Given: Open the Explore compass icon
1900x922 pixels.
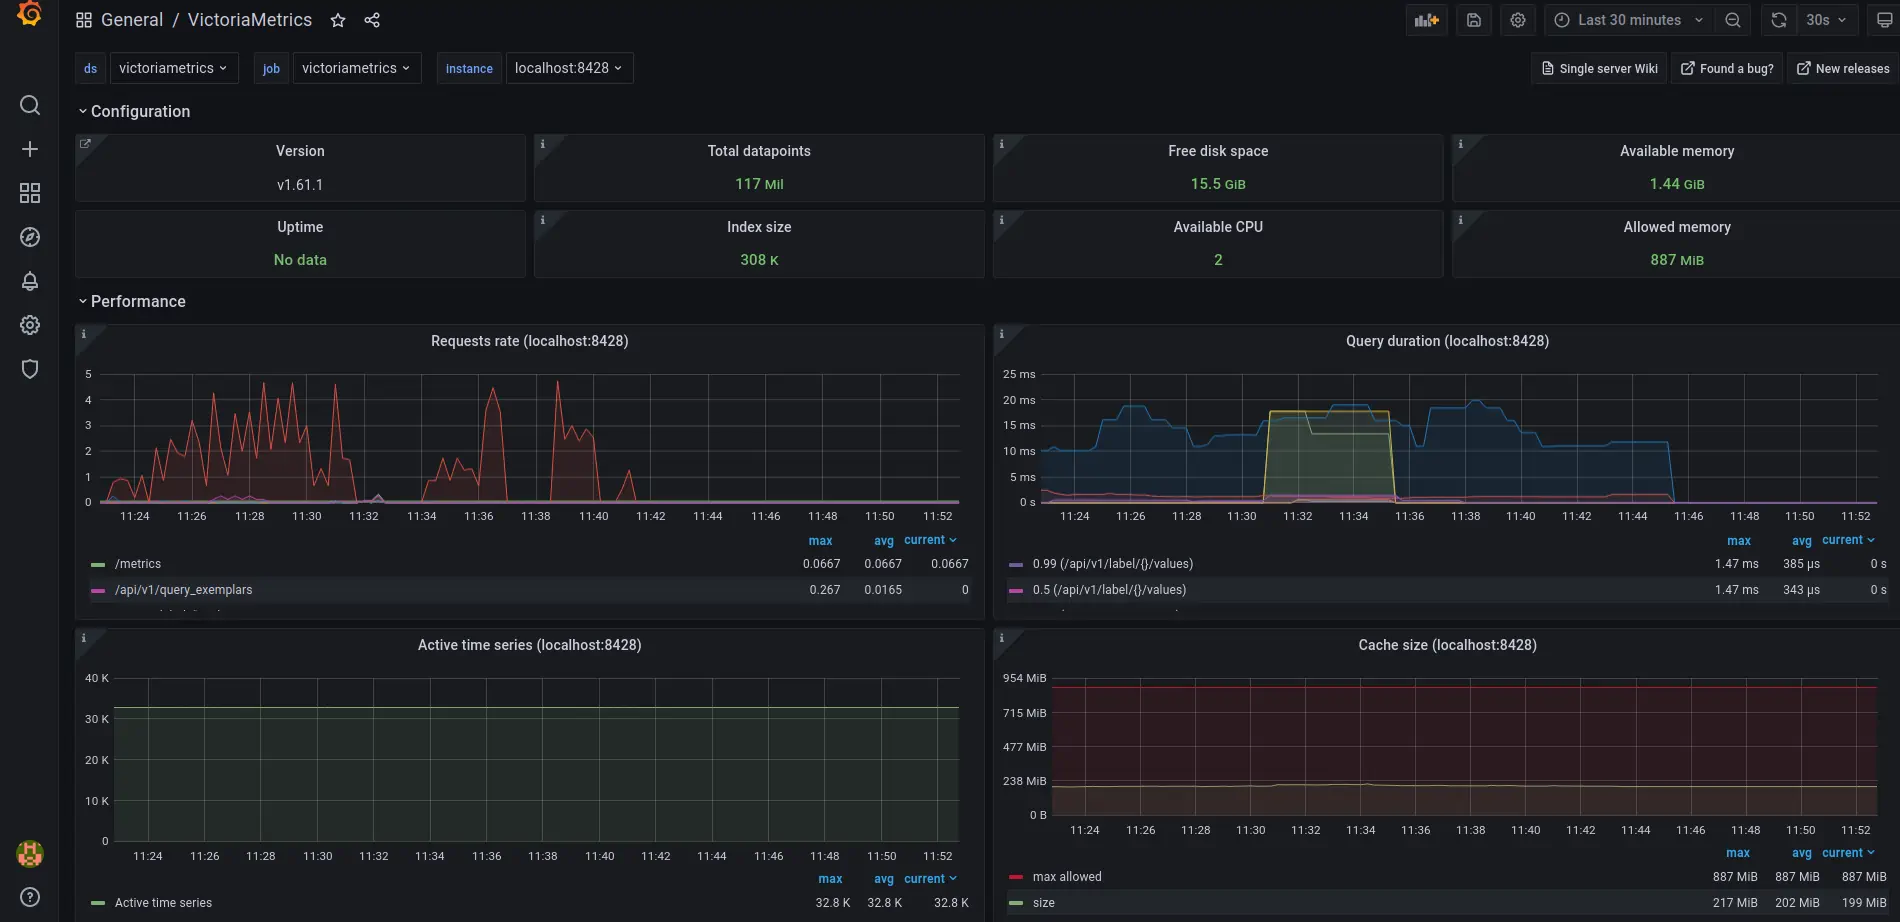Looking at the screenshot, I should tap(30, 237).
